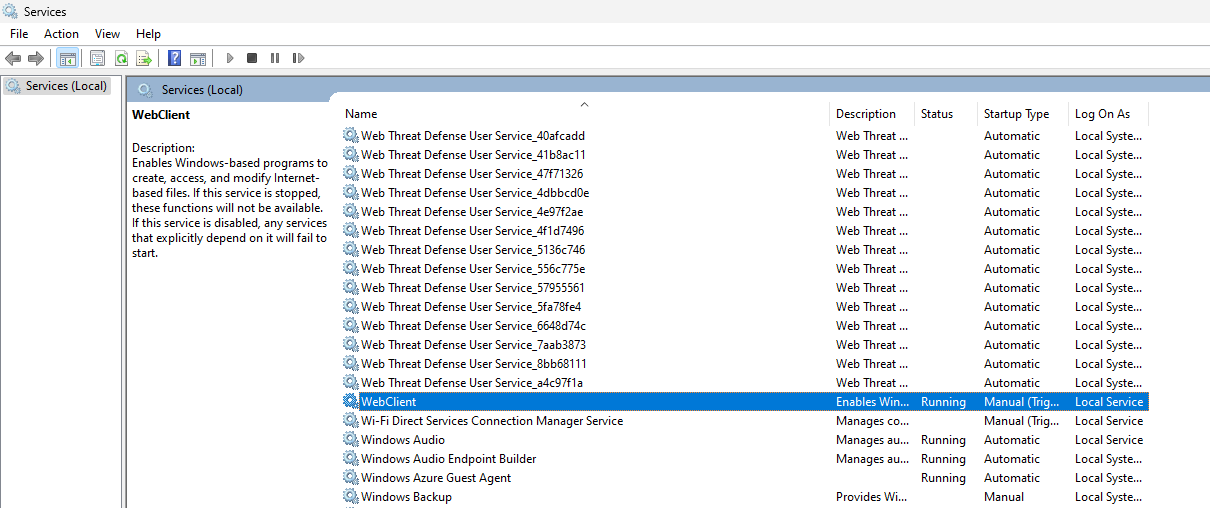Click gear icon of WebClient service
Viewport: 1210px width, 508px height.
pyautogui.click(x=350, y=402)
